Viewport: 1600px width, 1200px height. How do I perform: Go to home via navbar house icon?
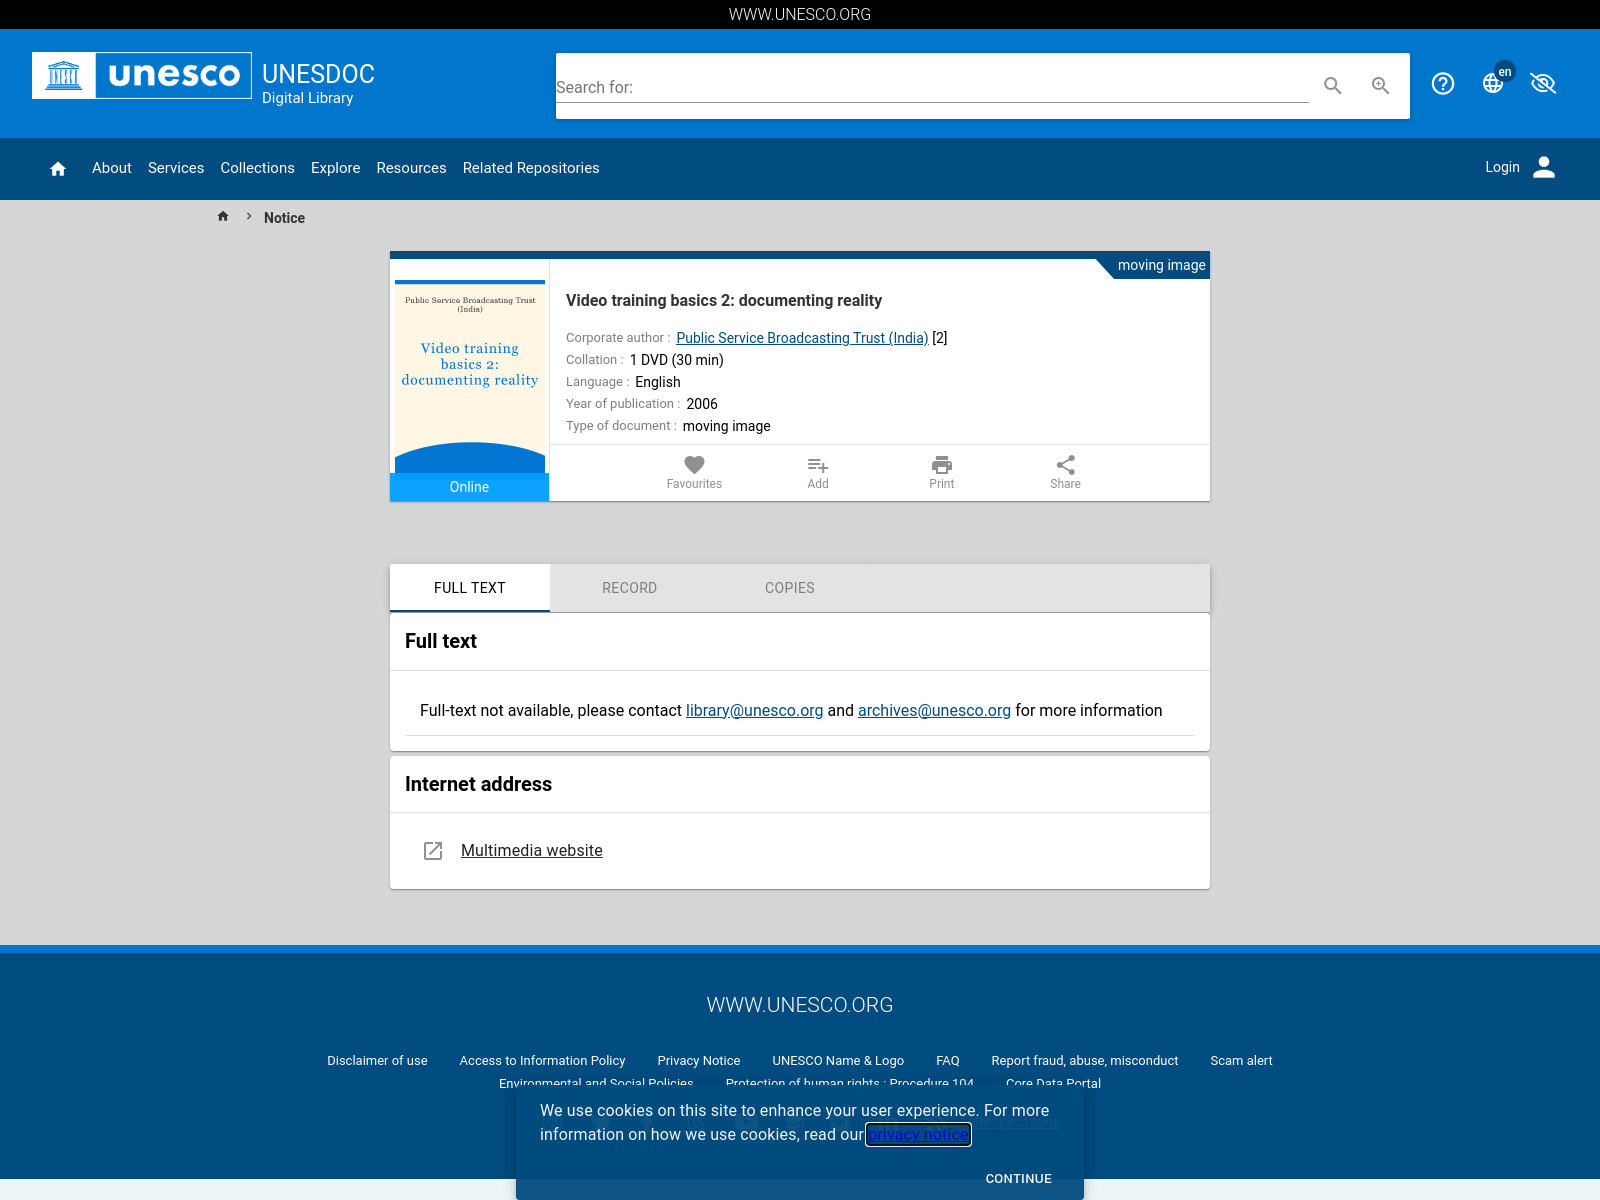point(58,168)
